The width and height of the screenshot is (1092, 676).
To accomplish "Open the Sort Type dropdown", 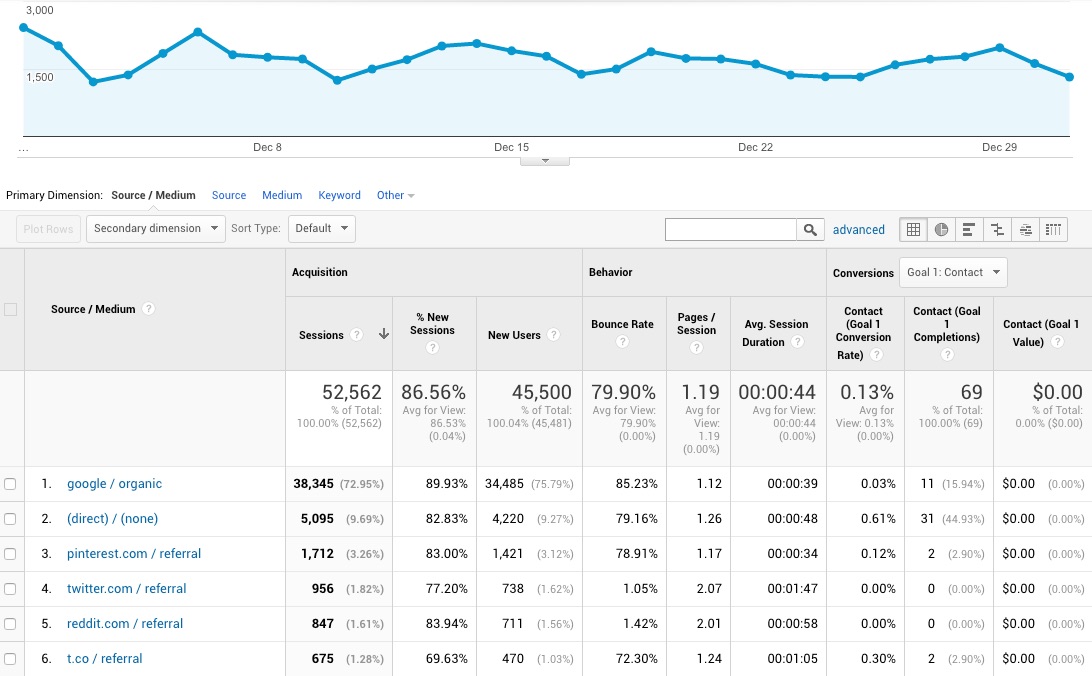I will 321,228.
